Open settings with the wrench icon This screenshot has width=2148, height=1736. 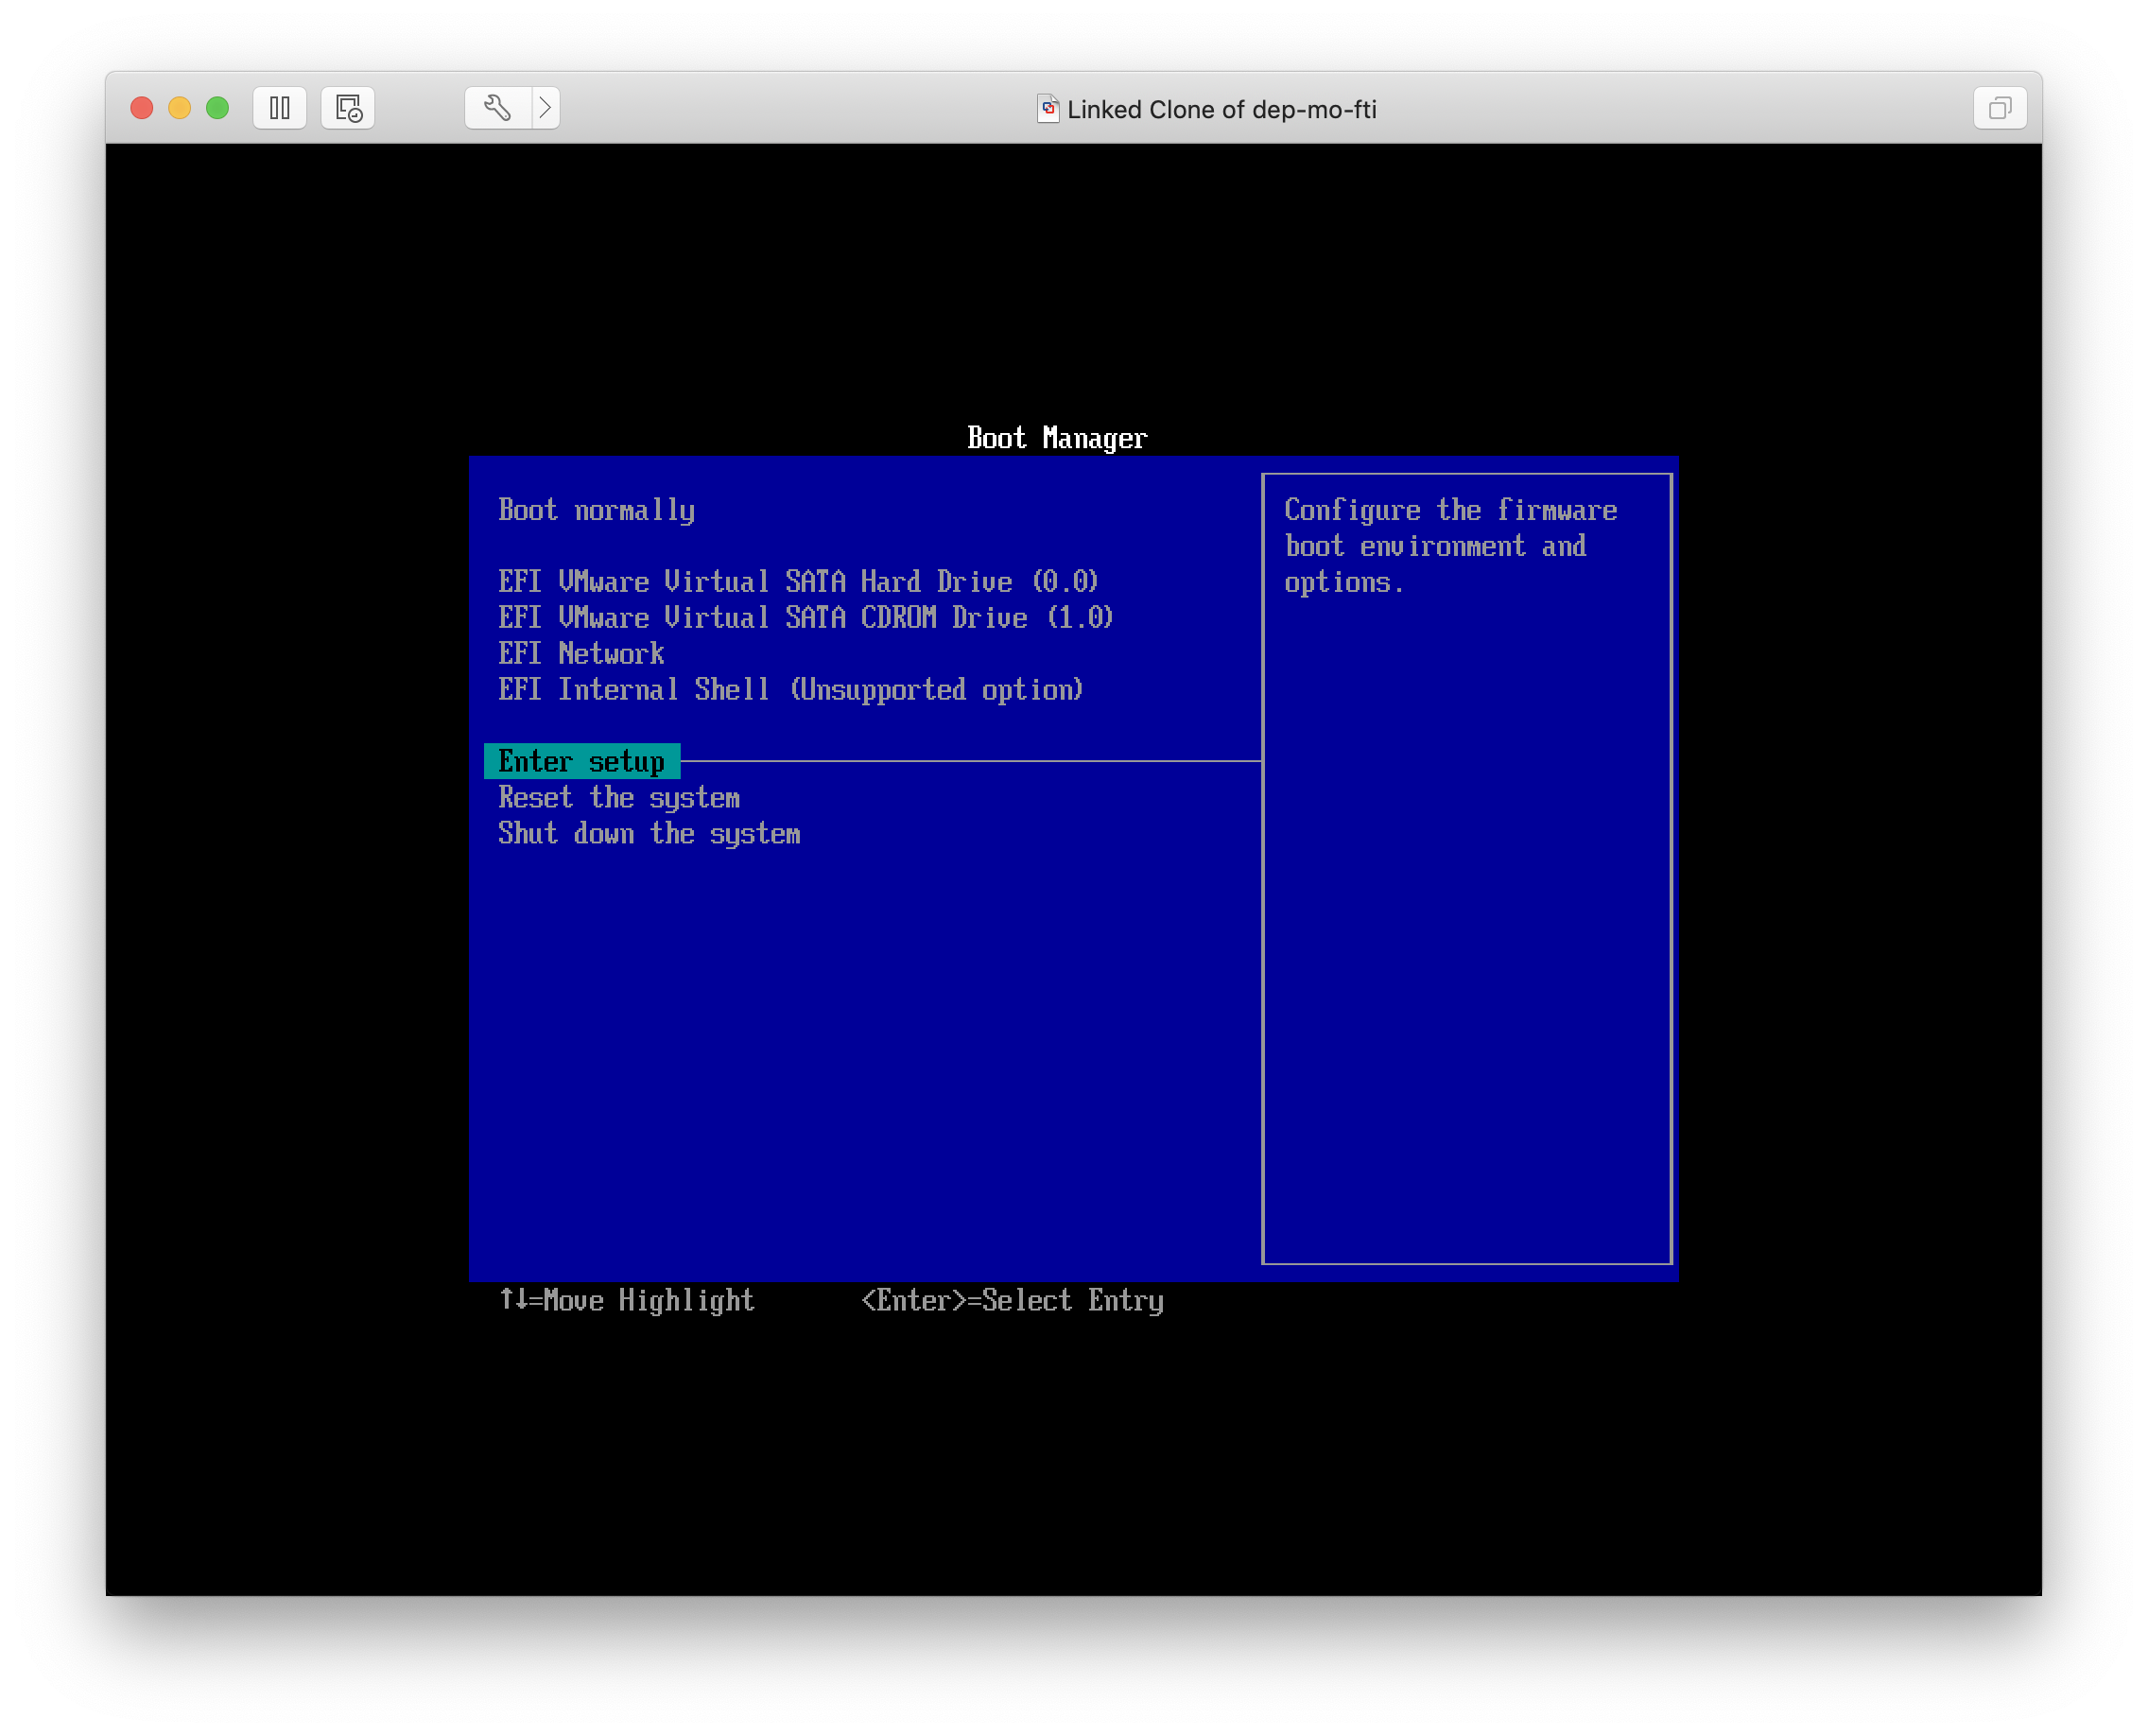point(498,108)
